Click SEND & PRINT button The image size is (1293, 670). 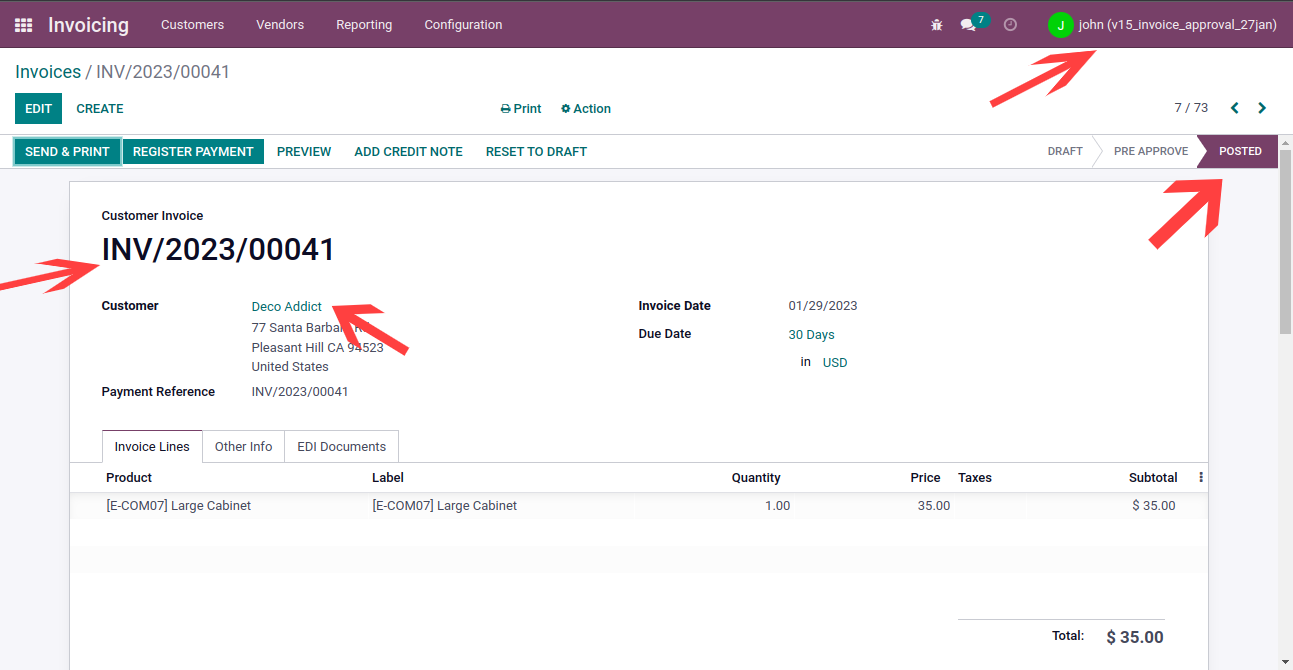pyautogui.click(x=67, y=152)
